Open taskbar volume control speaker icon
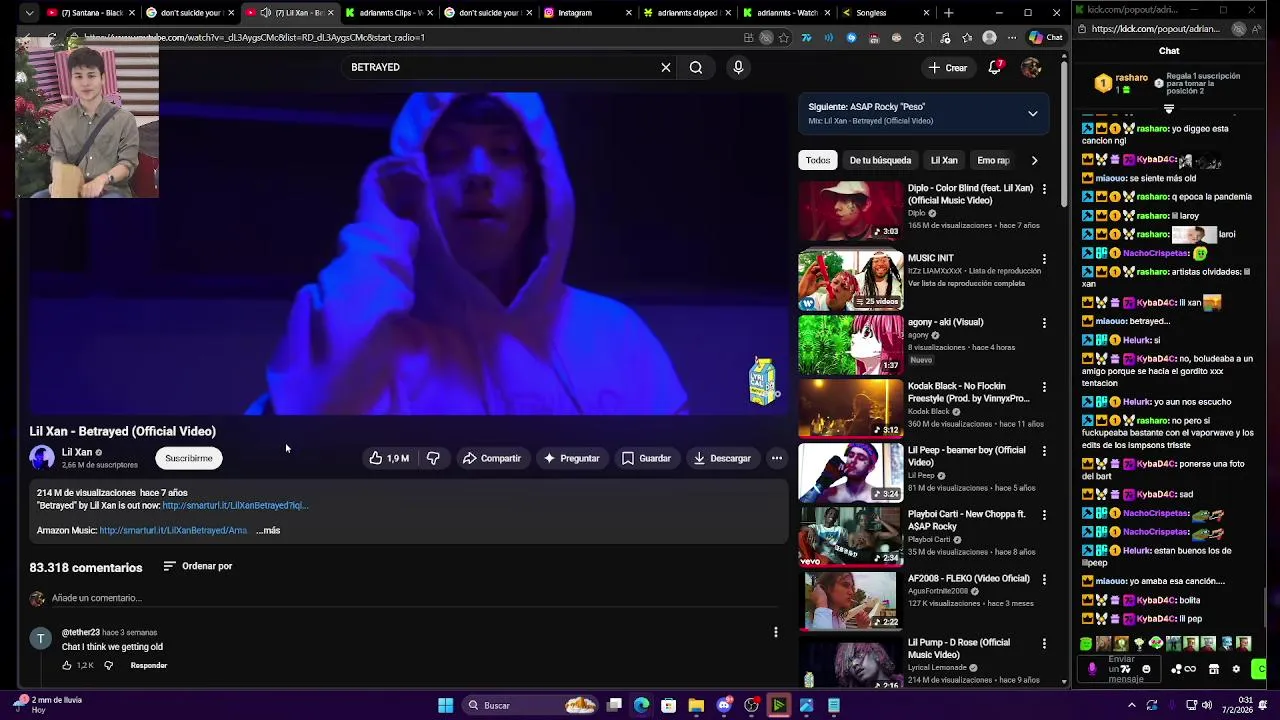Screen dimensions: 1280x720 click(1207, 705)
